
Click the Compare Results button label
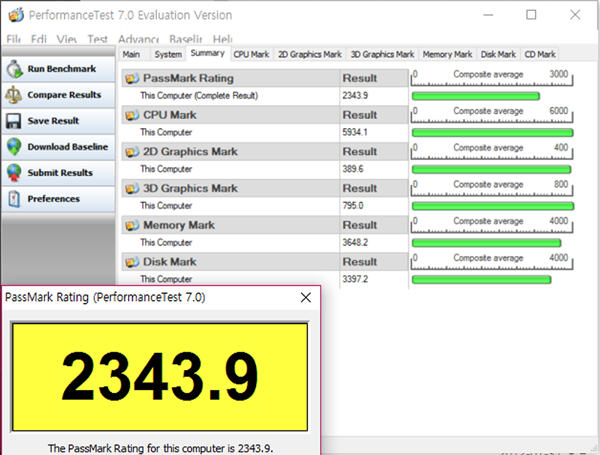point(64,95)
